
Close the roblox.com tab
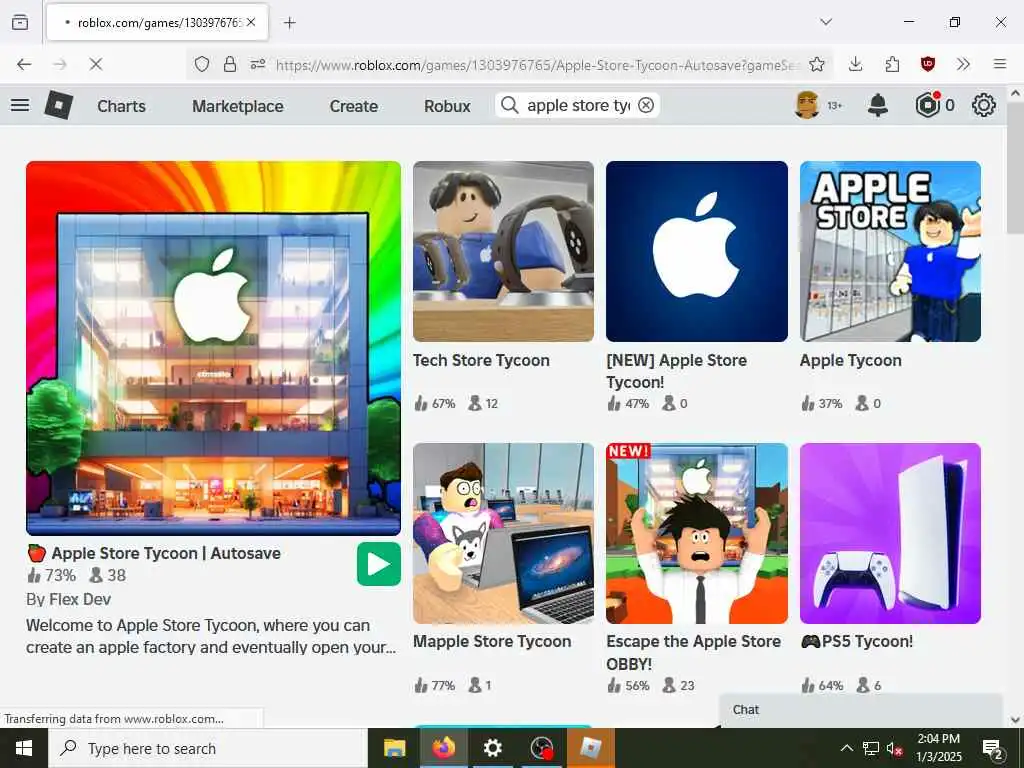click(251, 22)
